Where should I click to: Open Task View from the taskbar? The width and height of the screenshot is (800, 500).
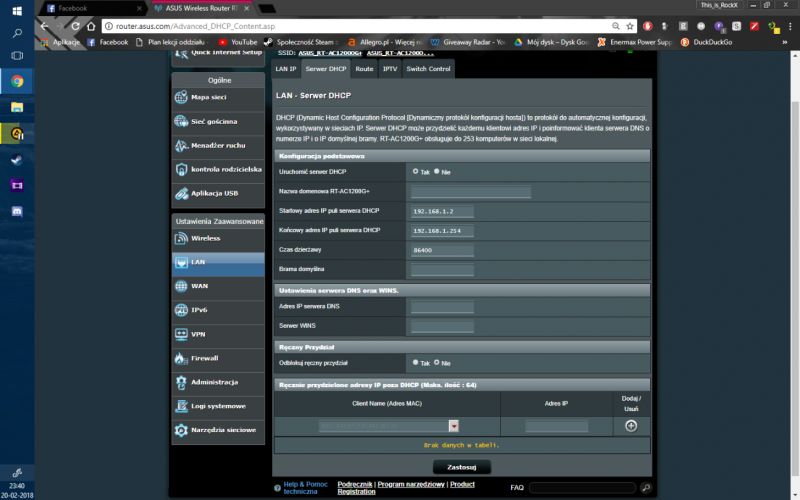17,55
